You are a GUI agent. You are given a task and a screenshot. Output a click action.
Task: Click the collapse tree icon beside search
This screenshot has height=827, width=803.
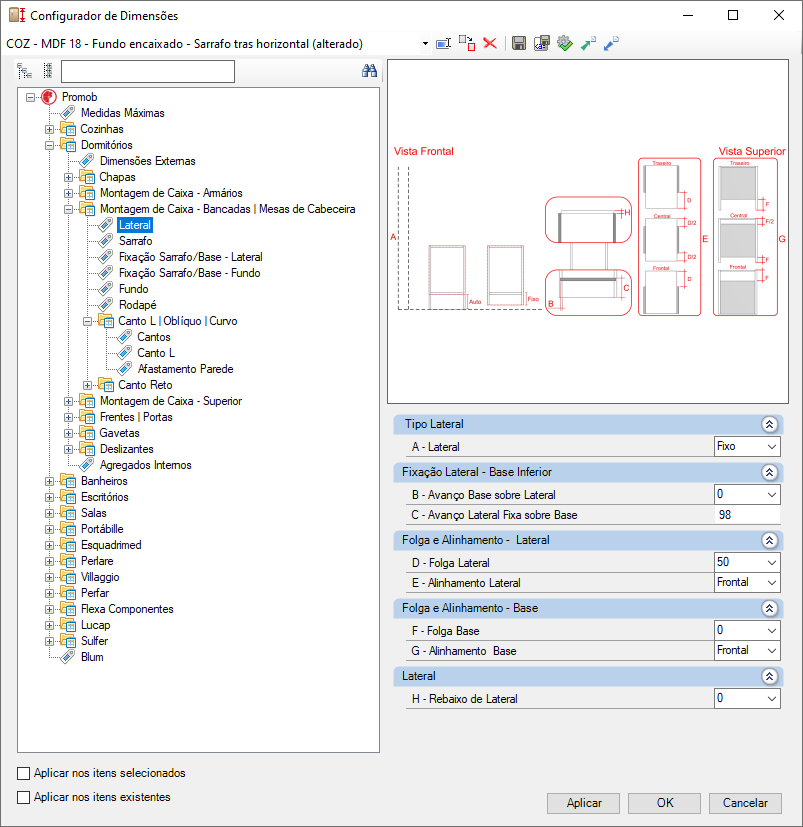pos(48,71)
